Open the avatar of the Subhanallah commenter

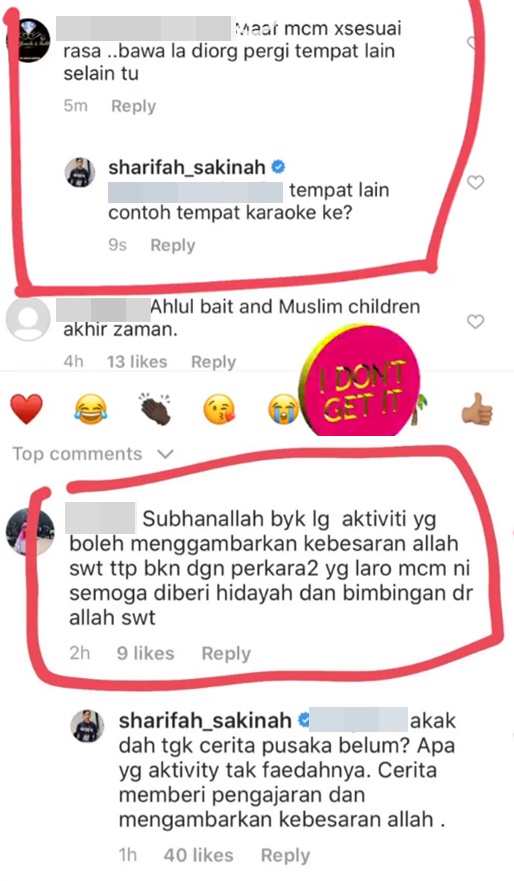(x=30, y=532)
